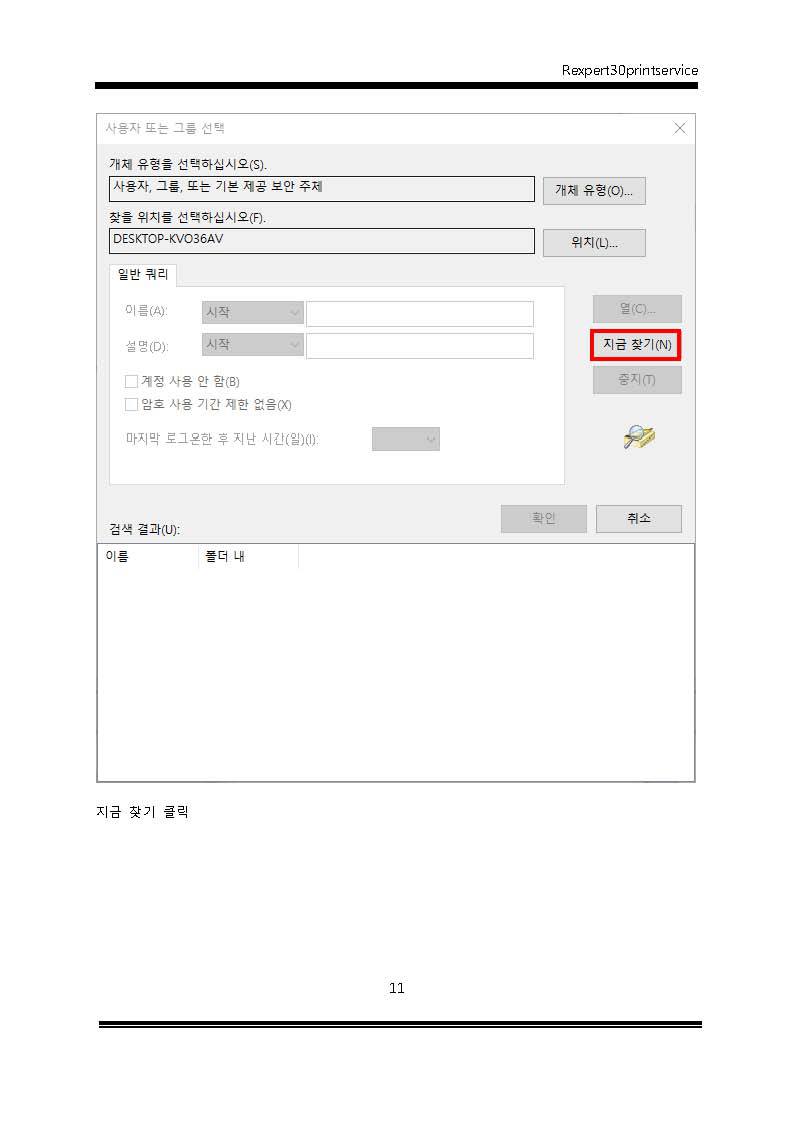Open the 이름 시작 dropdown
This screenshot has width=794, height=1123.
click(253, 312)
